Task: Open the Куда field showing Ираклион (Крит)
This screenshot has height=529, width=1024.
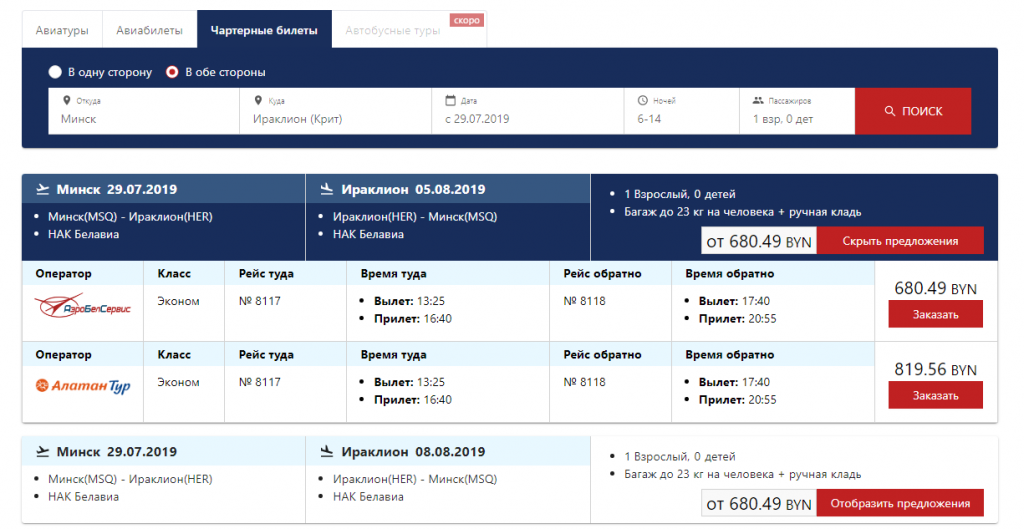Action: coord(336,111)
